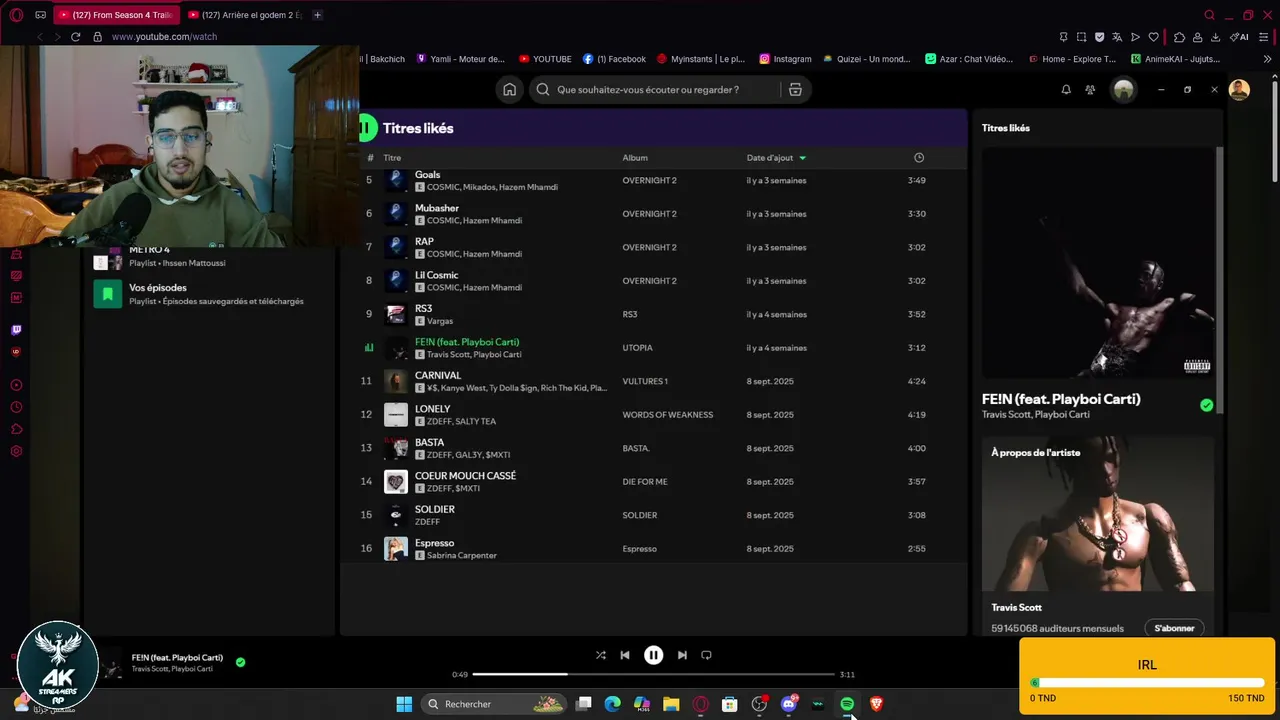The width and height of the screenshot is (1280, 720).
Task: Select the song LONELY
Action: coord(433,409)
